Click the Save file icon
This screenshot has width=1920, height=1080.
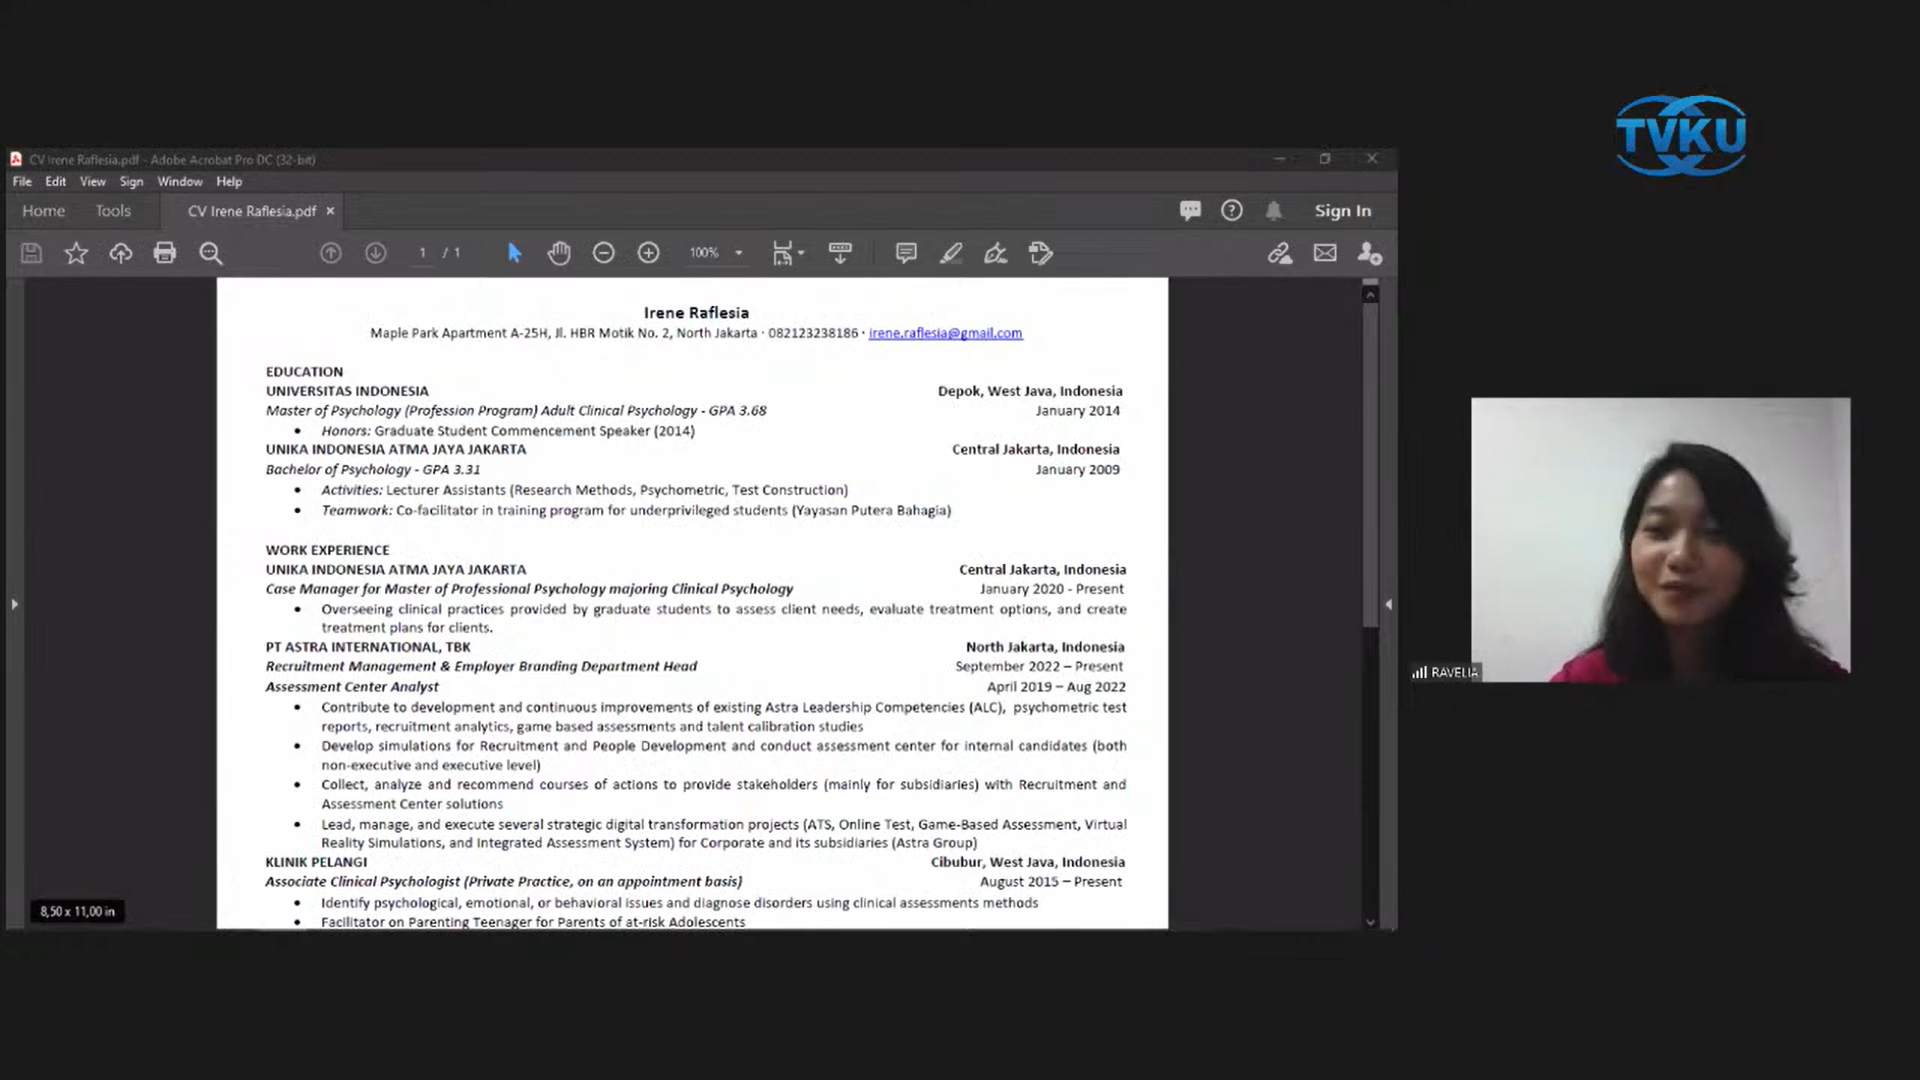click(x=32, y=253)
